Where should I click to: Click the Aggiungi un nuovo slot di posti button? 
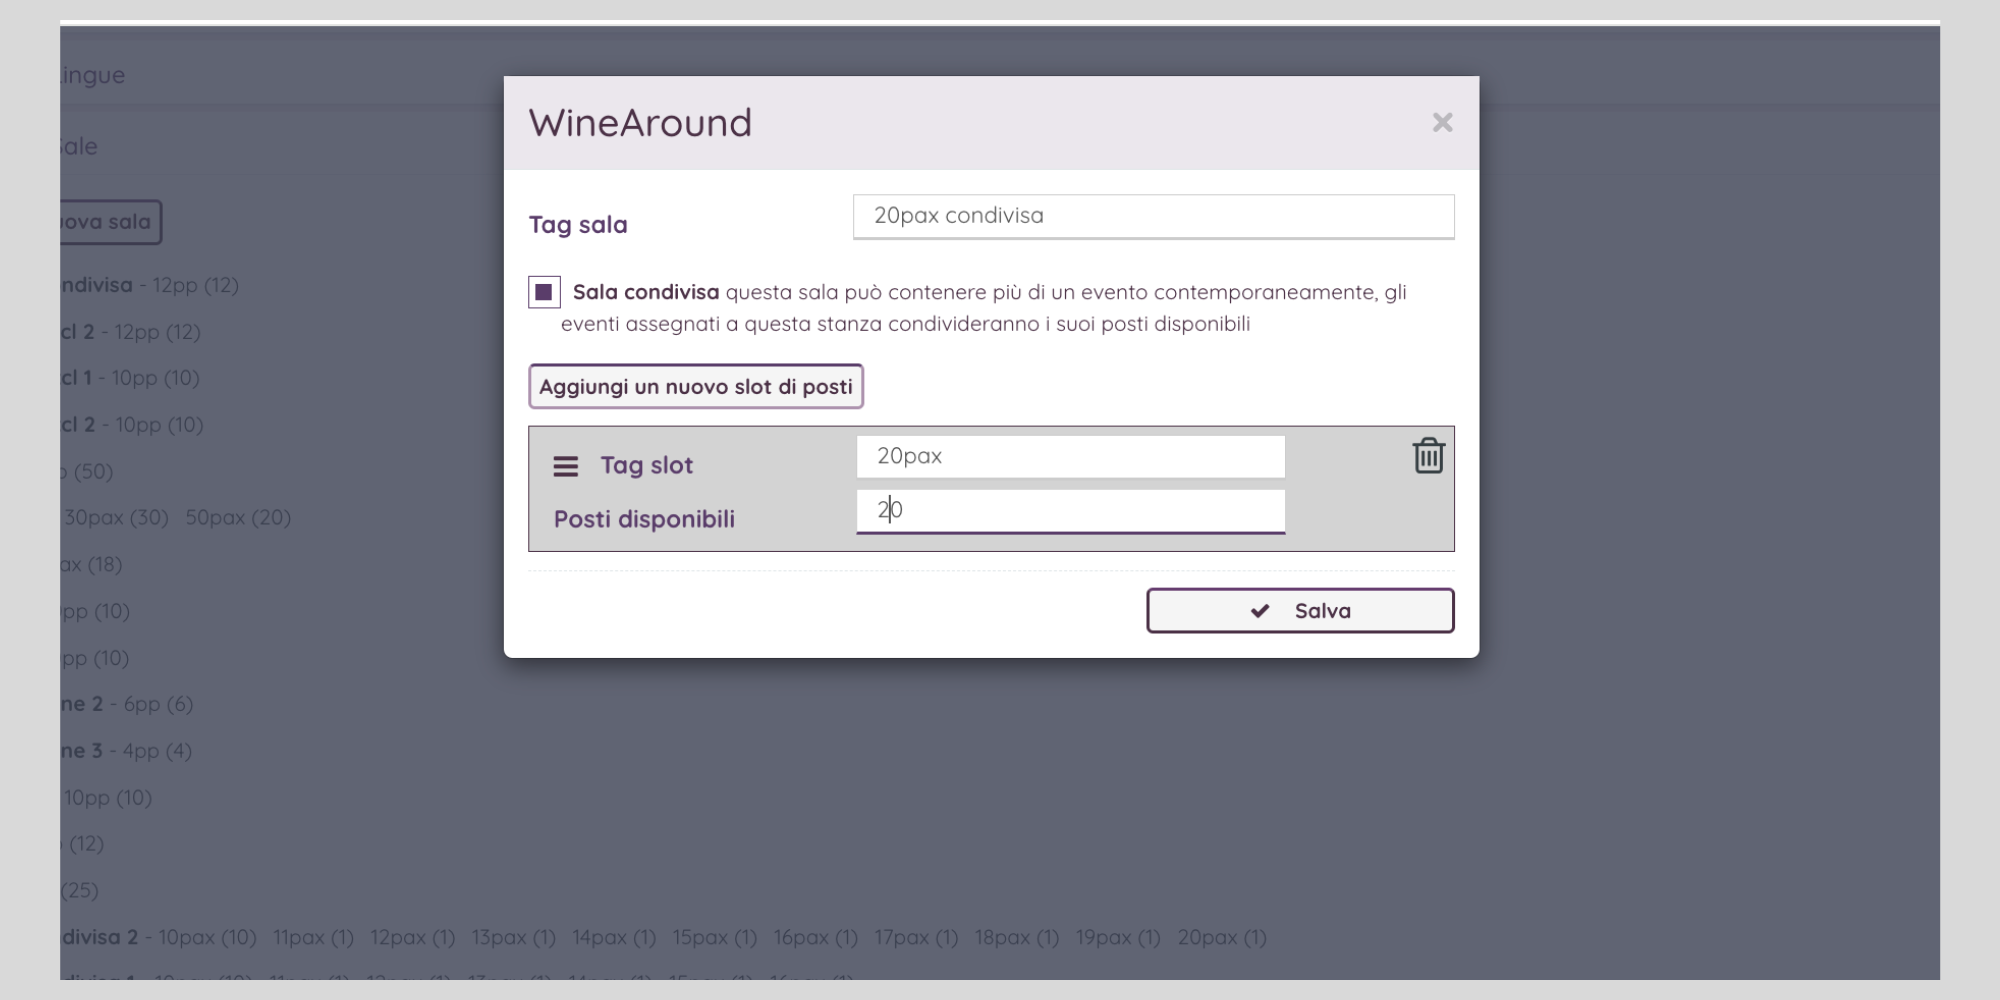696,386
